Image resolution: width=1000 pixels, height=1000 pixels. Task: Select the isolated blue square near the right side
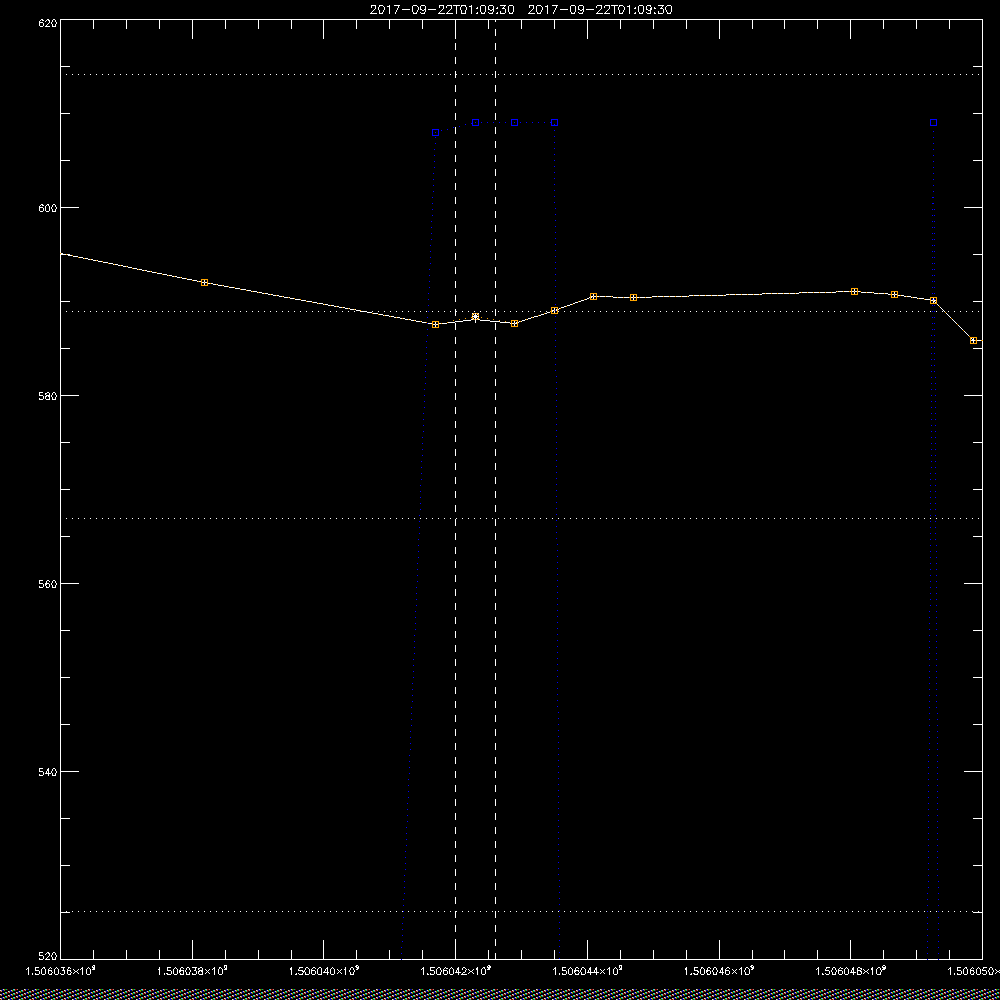click(934, 122)
